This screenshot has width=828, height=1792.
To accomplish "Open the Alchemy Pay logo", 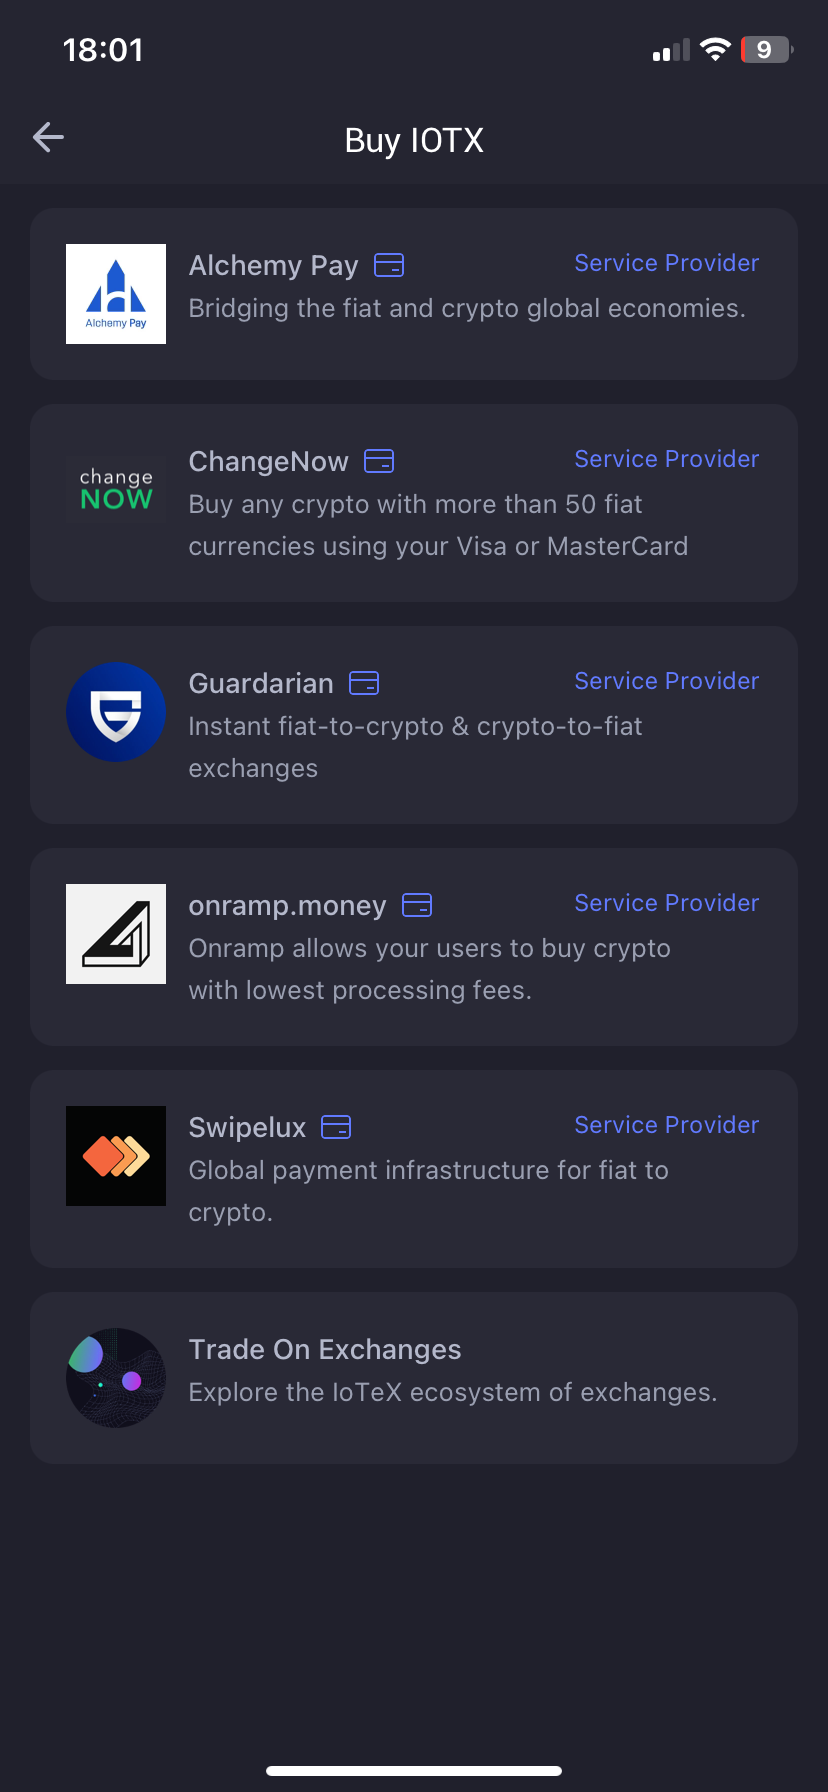I will (116, 294).
